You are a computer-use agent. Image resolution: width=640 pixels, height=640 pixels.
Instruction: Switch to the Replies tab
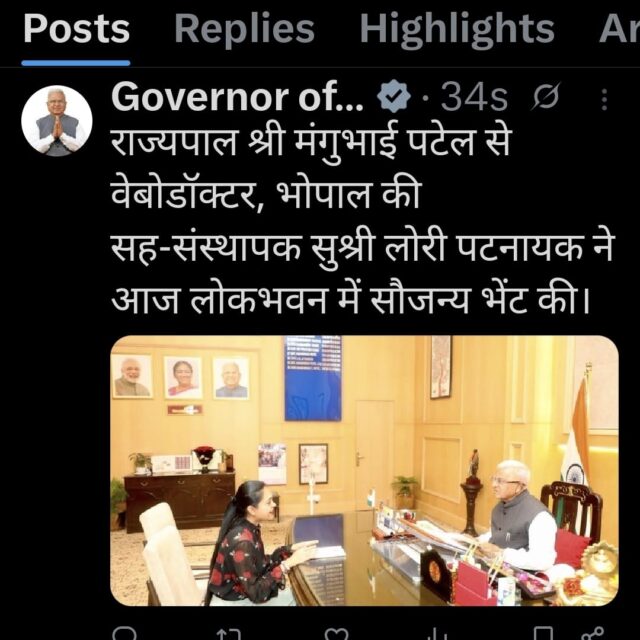[244, 29]
